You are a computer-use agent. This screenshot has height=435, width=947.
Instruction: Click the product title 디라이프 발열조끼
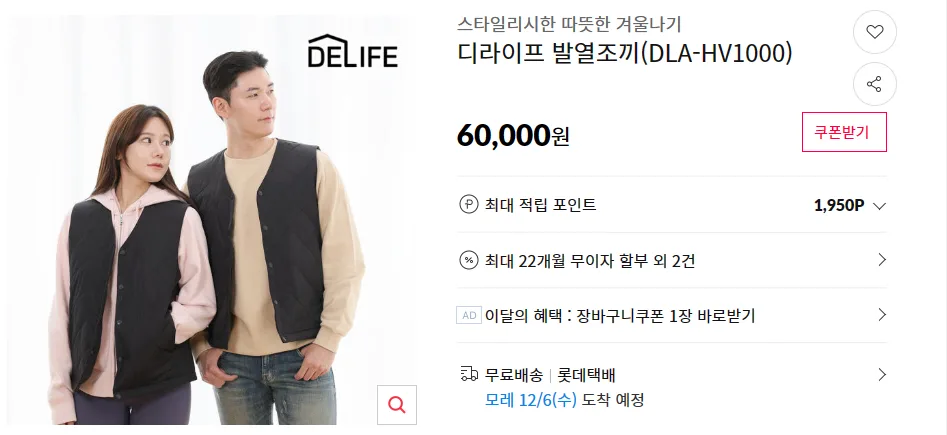coord(624,54)
